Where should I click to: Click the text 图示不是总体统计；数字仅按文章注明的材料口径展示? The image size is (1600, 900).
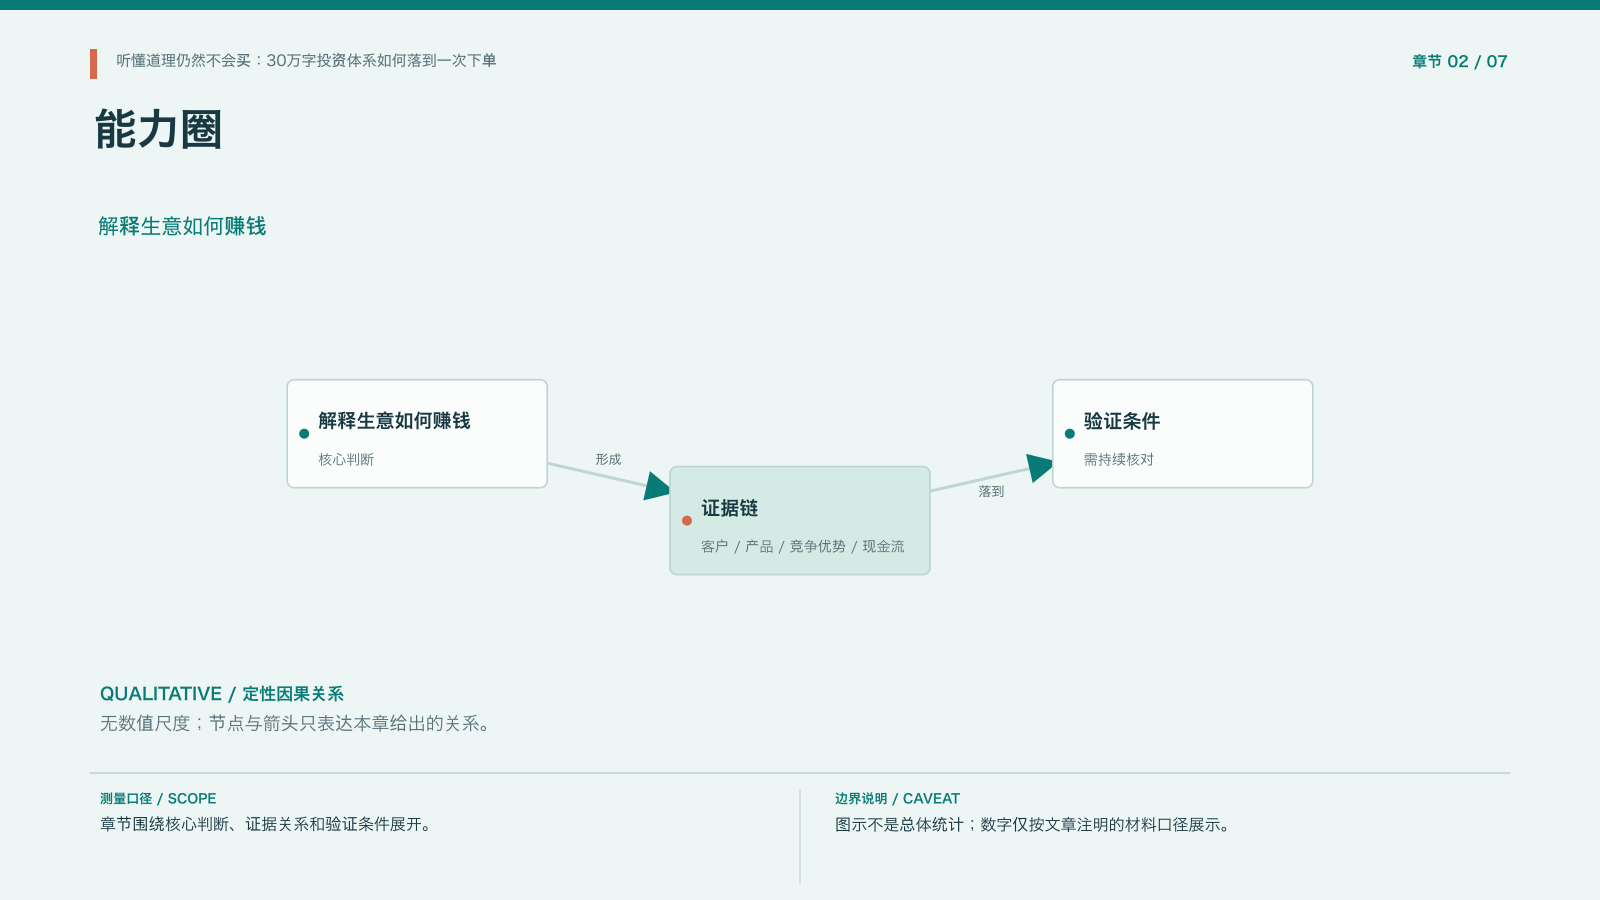point(1034,825)
